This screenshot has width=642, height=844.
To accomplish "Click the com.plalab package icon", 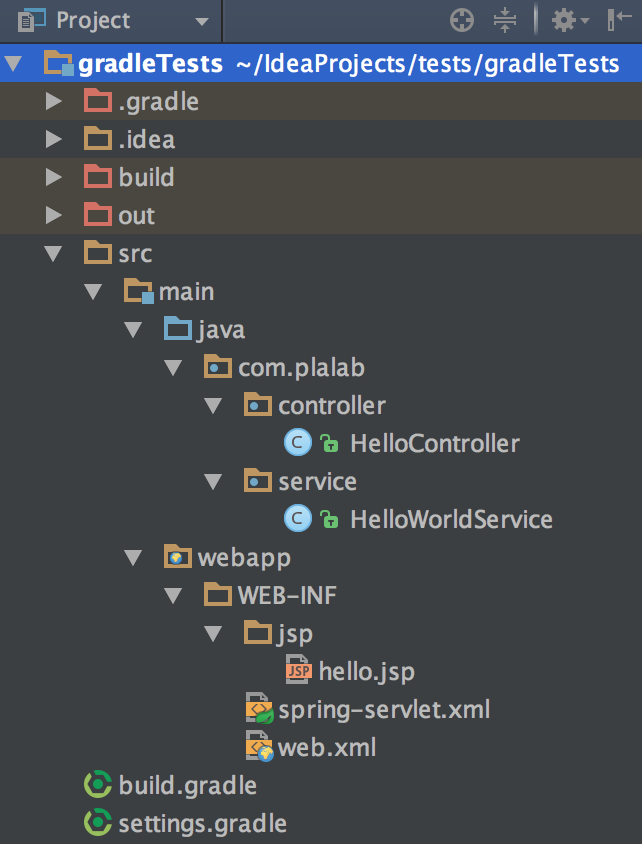I will pos(218,367).
